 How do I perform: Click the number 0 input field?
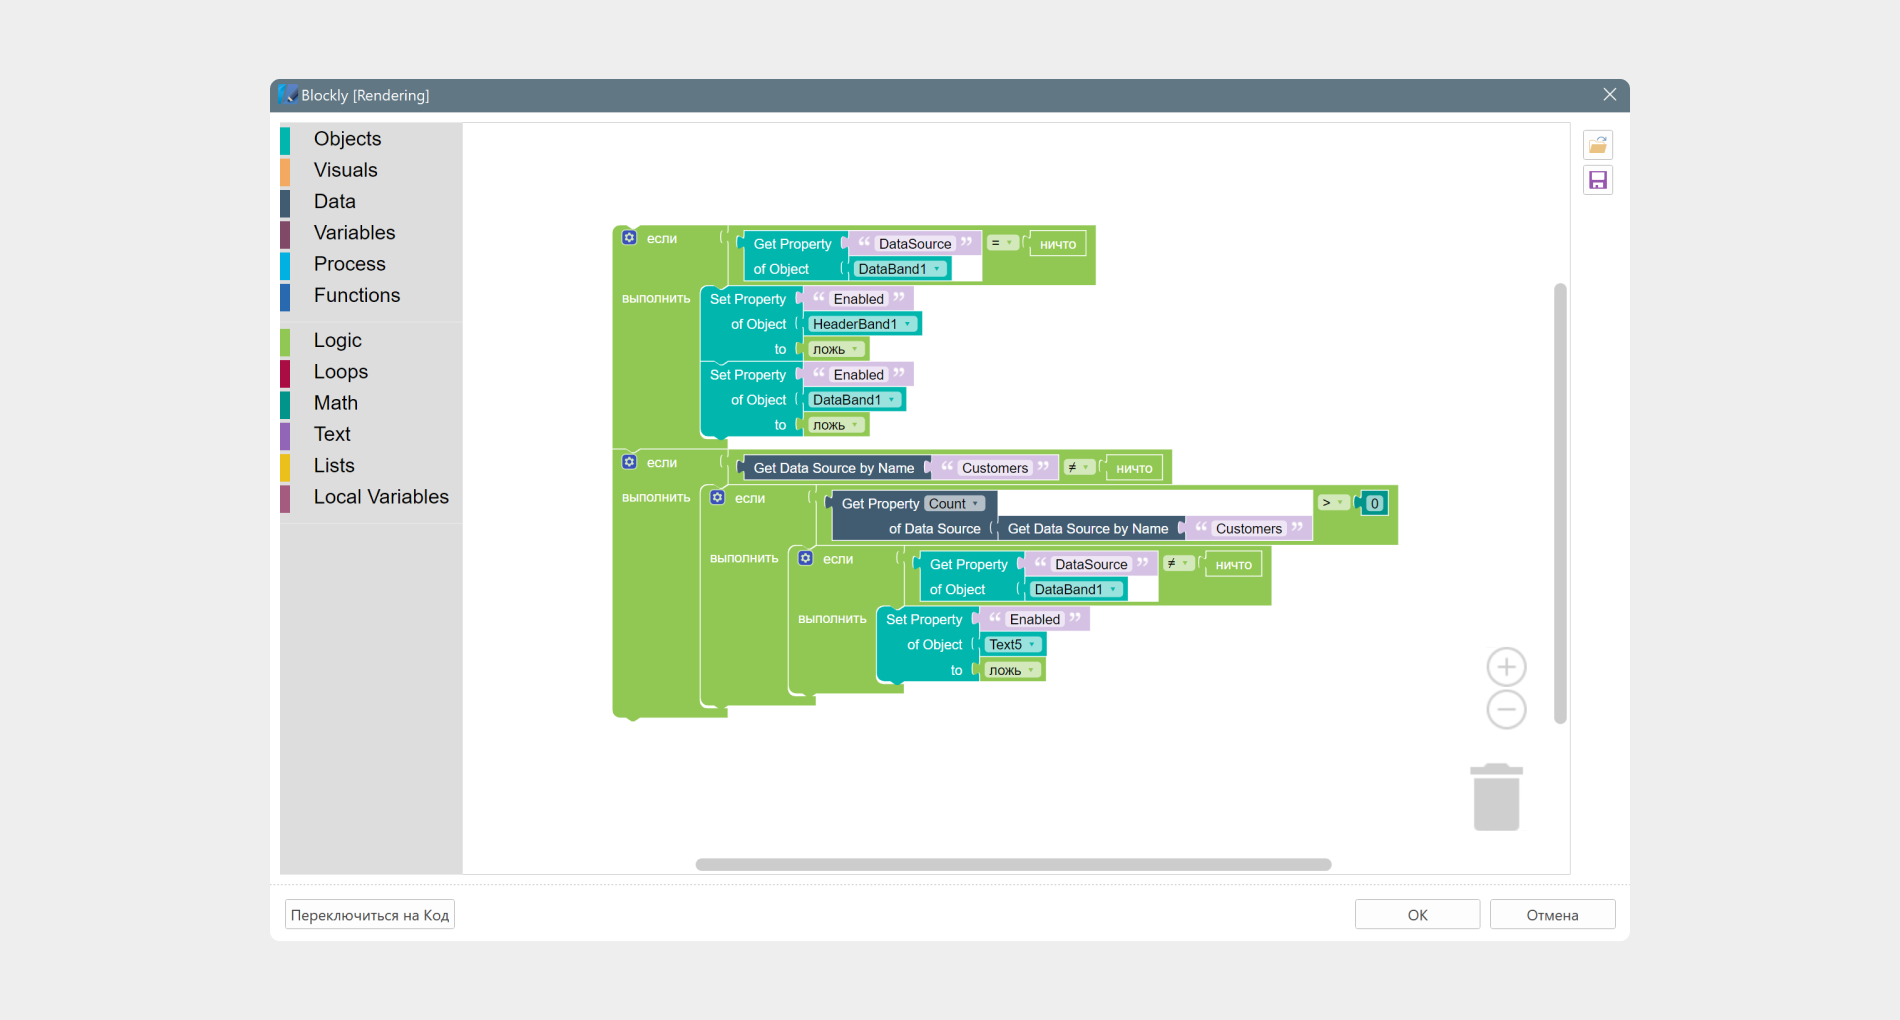1374,504
